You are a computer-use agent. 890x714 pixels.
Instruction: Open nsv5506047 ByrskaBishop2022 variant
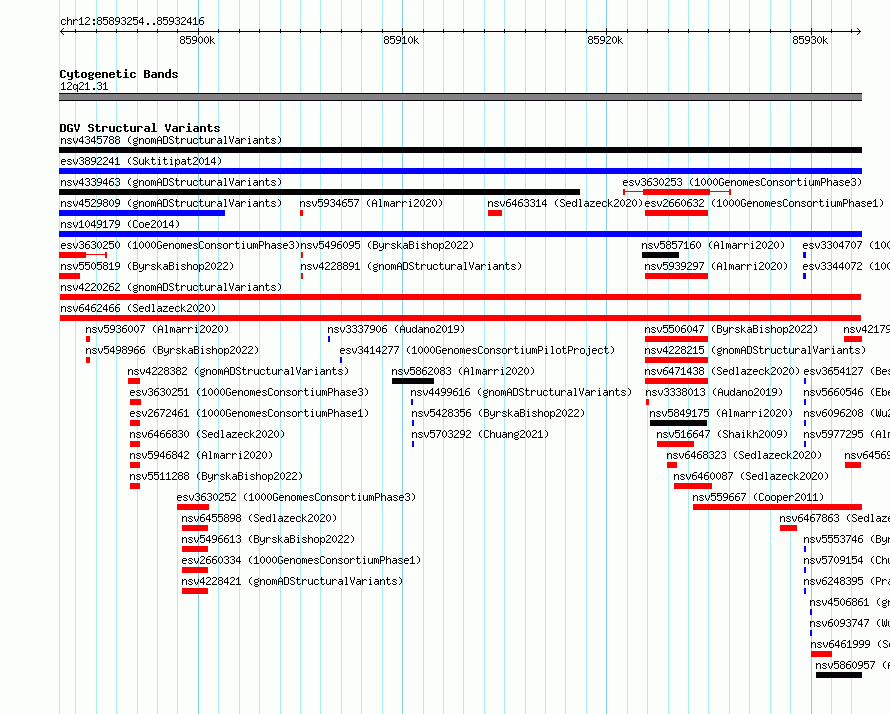tap(731, 329)
